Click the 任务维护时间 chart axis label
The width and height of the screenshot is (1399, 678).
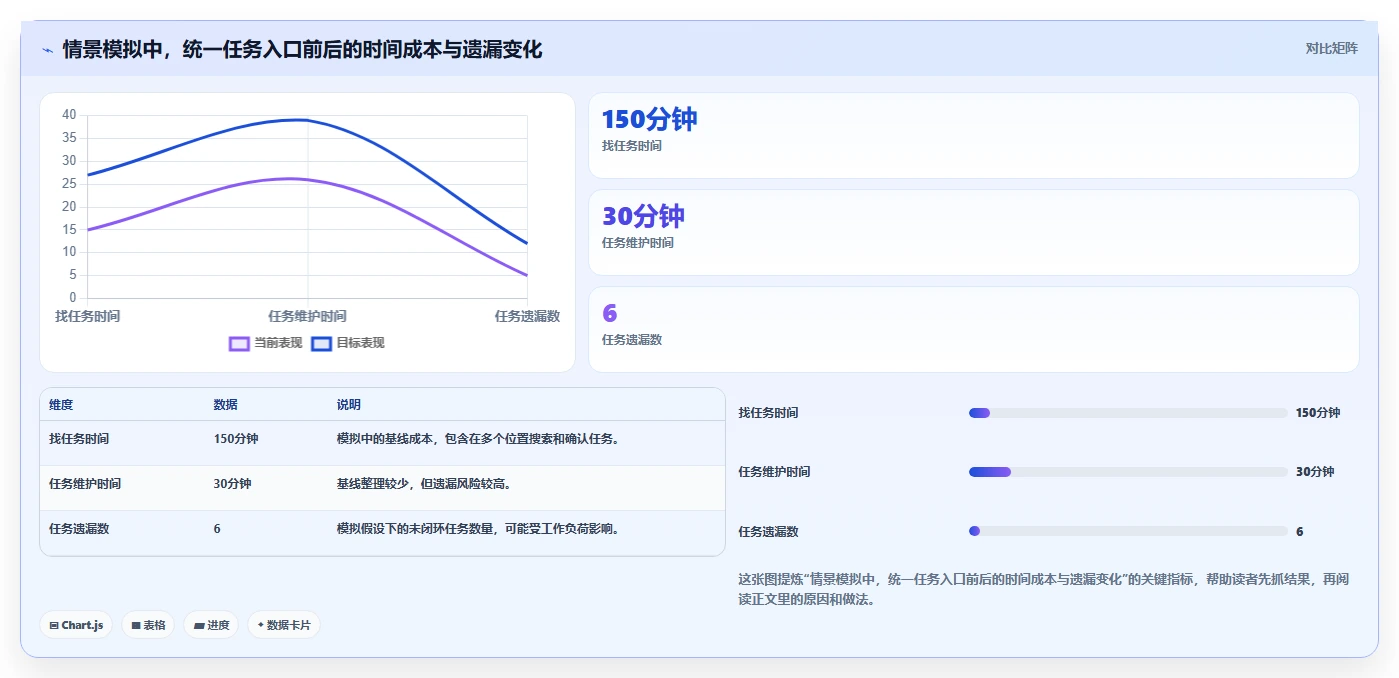[x=307, y=316]
